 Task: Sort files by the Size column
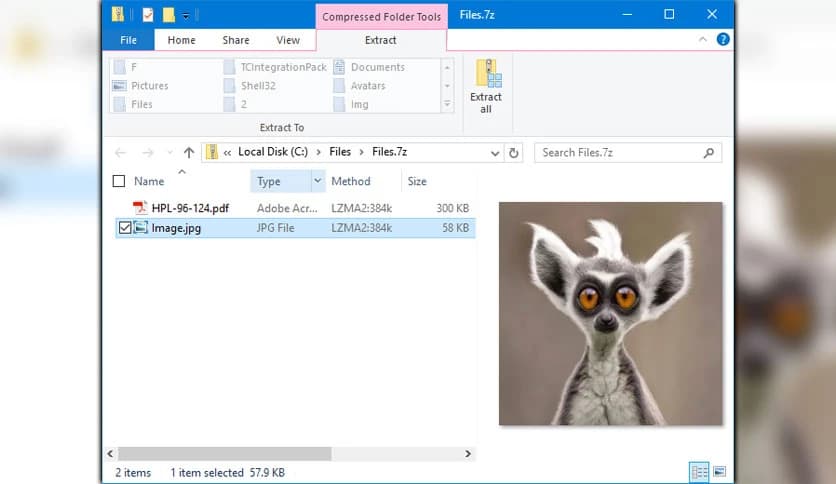[x=417, y=182]
